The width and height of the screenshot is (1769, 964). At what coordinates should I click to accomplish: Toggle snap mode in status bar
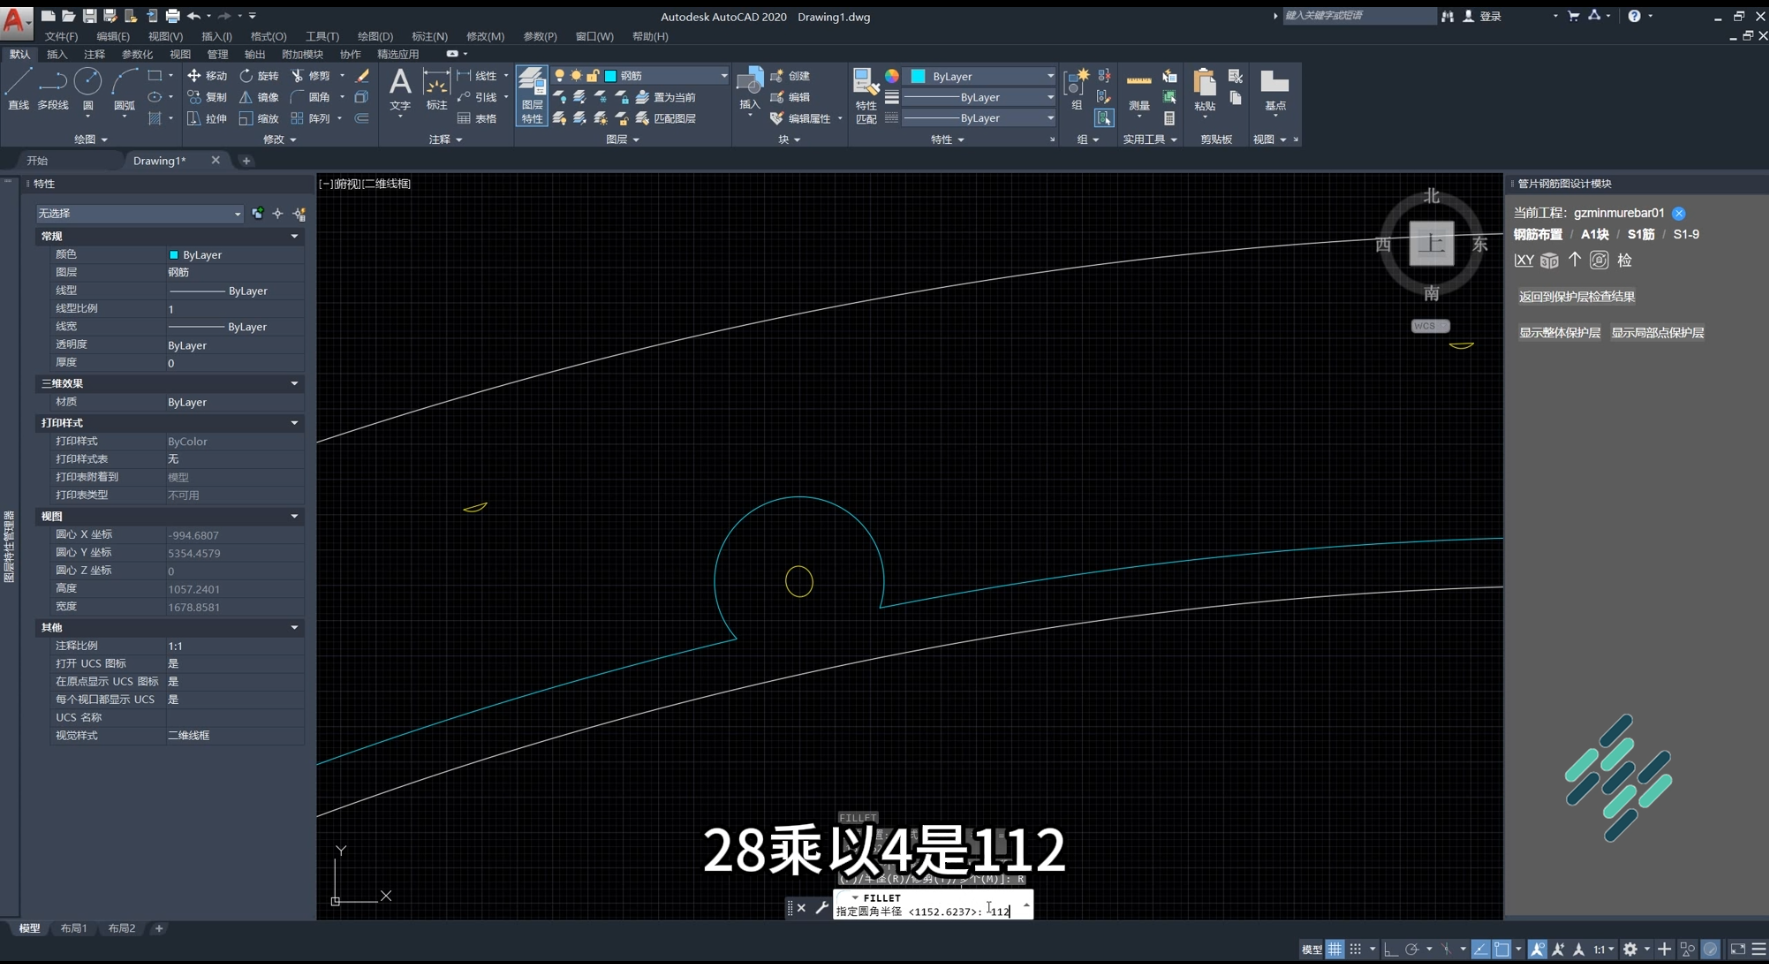pos(1356,949)
